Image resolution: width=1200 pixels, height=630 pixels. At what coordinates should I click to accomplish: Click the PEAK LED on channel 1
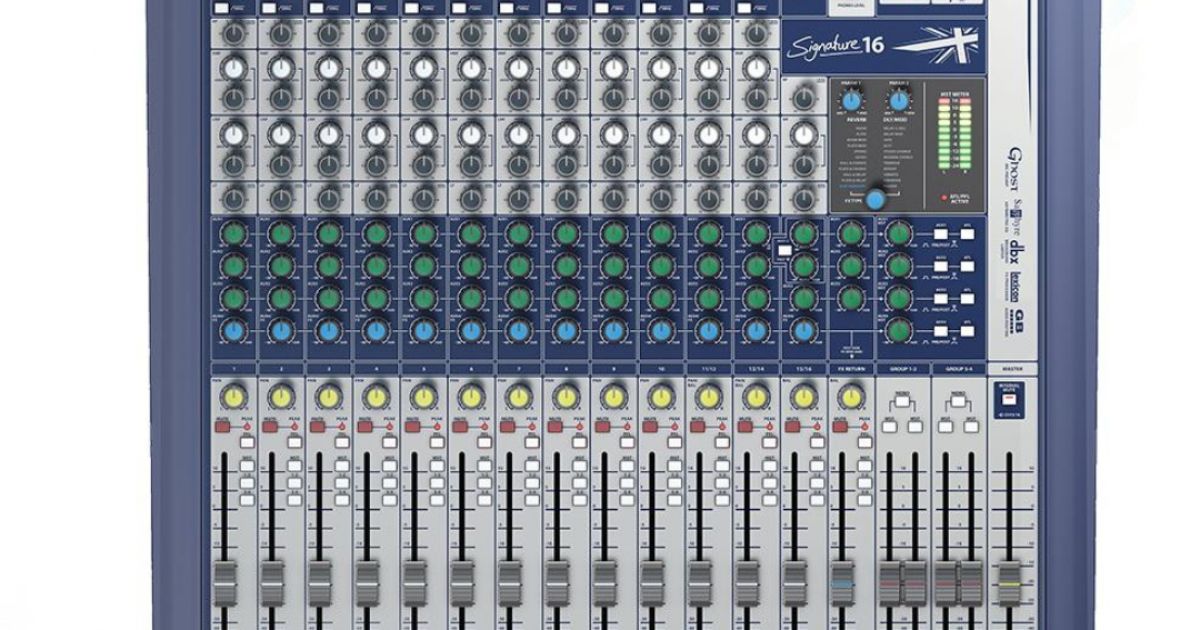(x=247, y=426)
